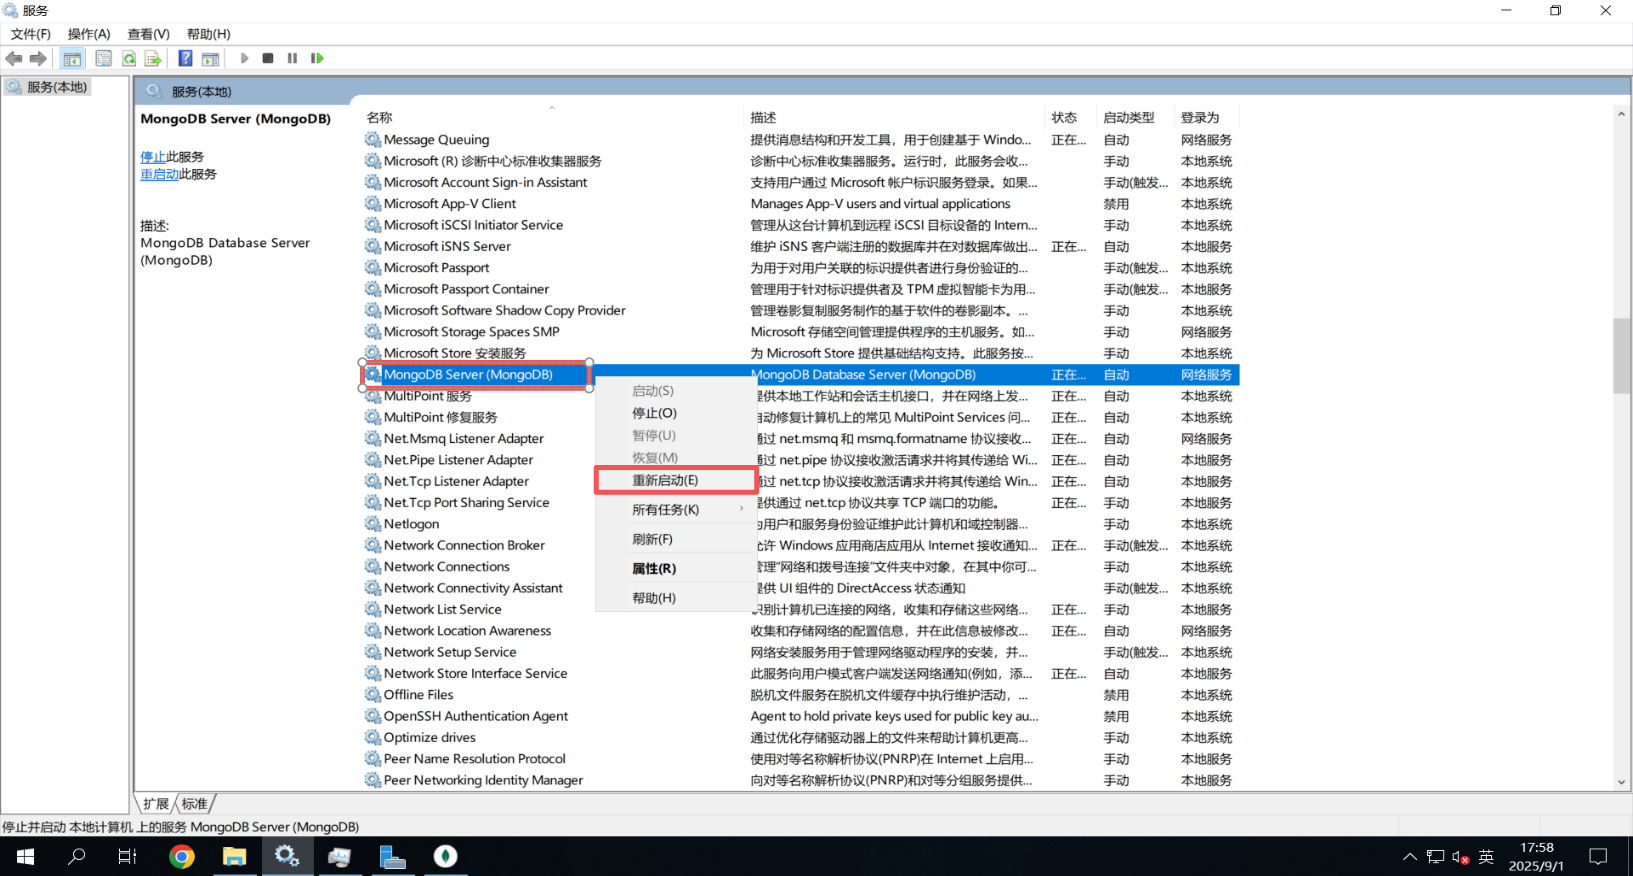This screenshot has width=1633, height=876.
Task: Click the Stop Service square icon
Action: coord(268,58)
